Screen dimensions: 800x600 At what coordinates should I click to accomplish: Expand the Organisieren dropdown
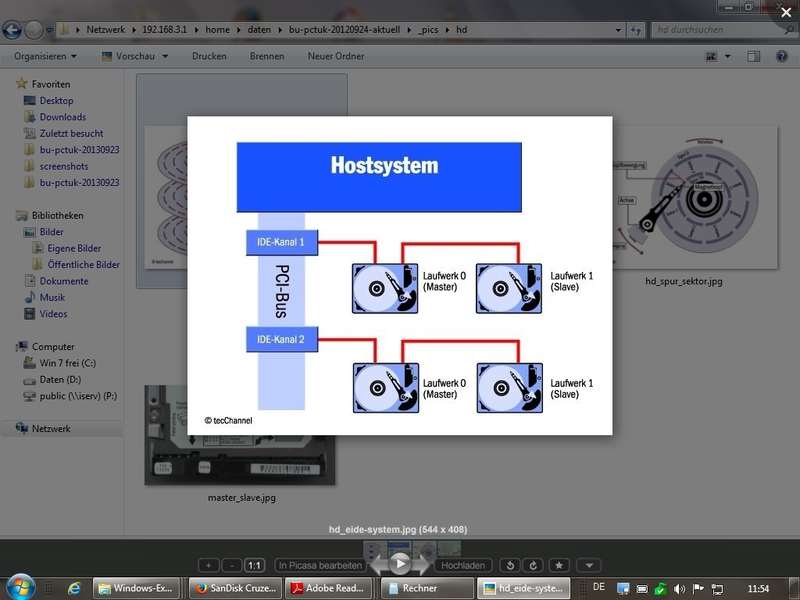[46, 56]
